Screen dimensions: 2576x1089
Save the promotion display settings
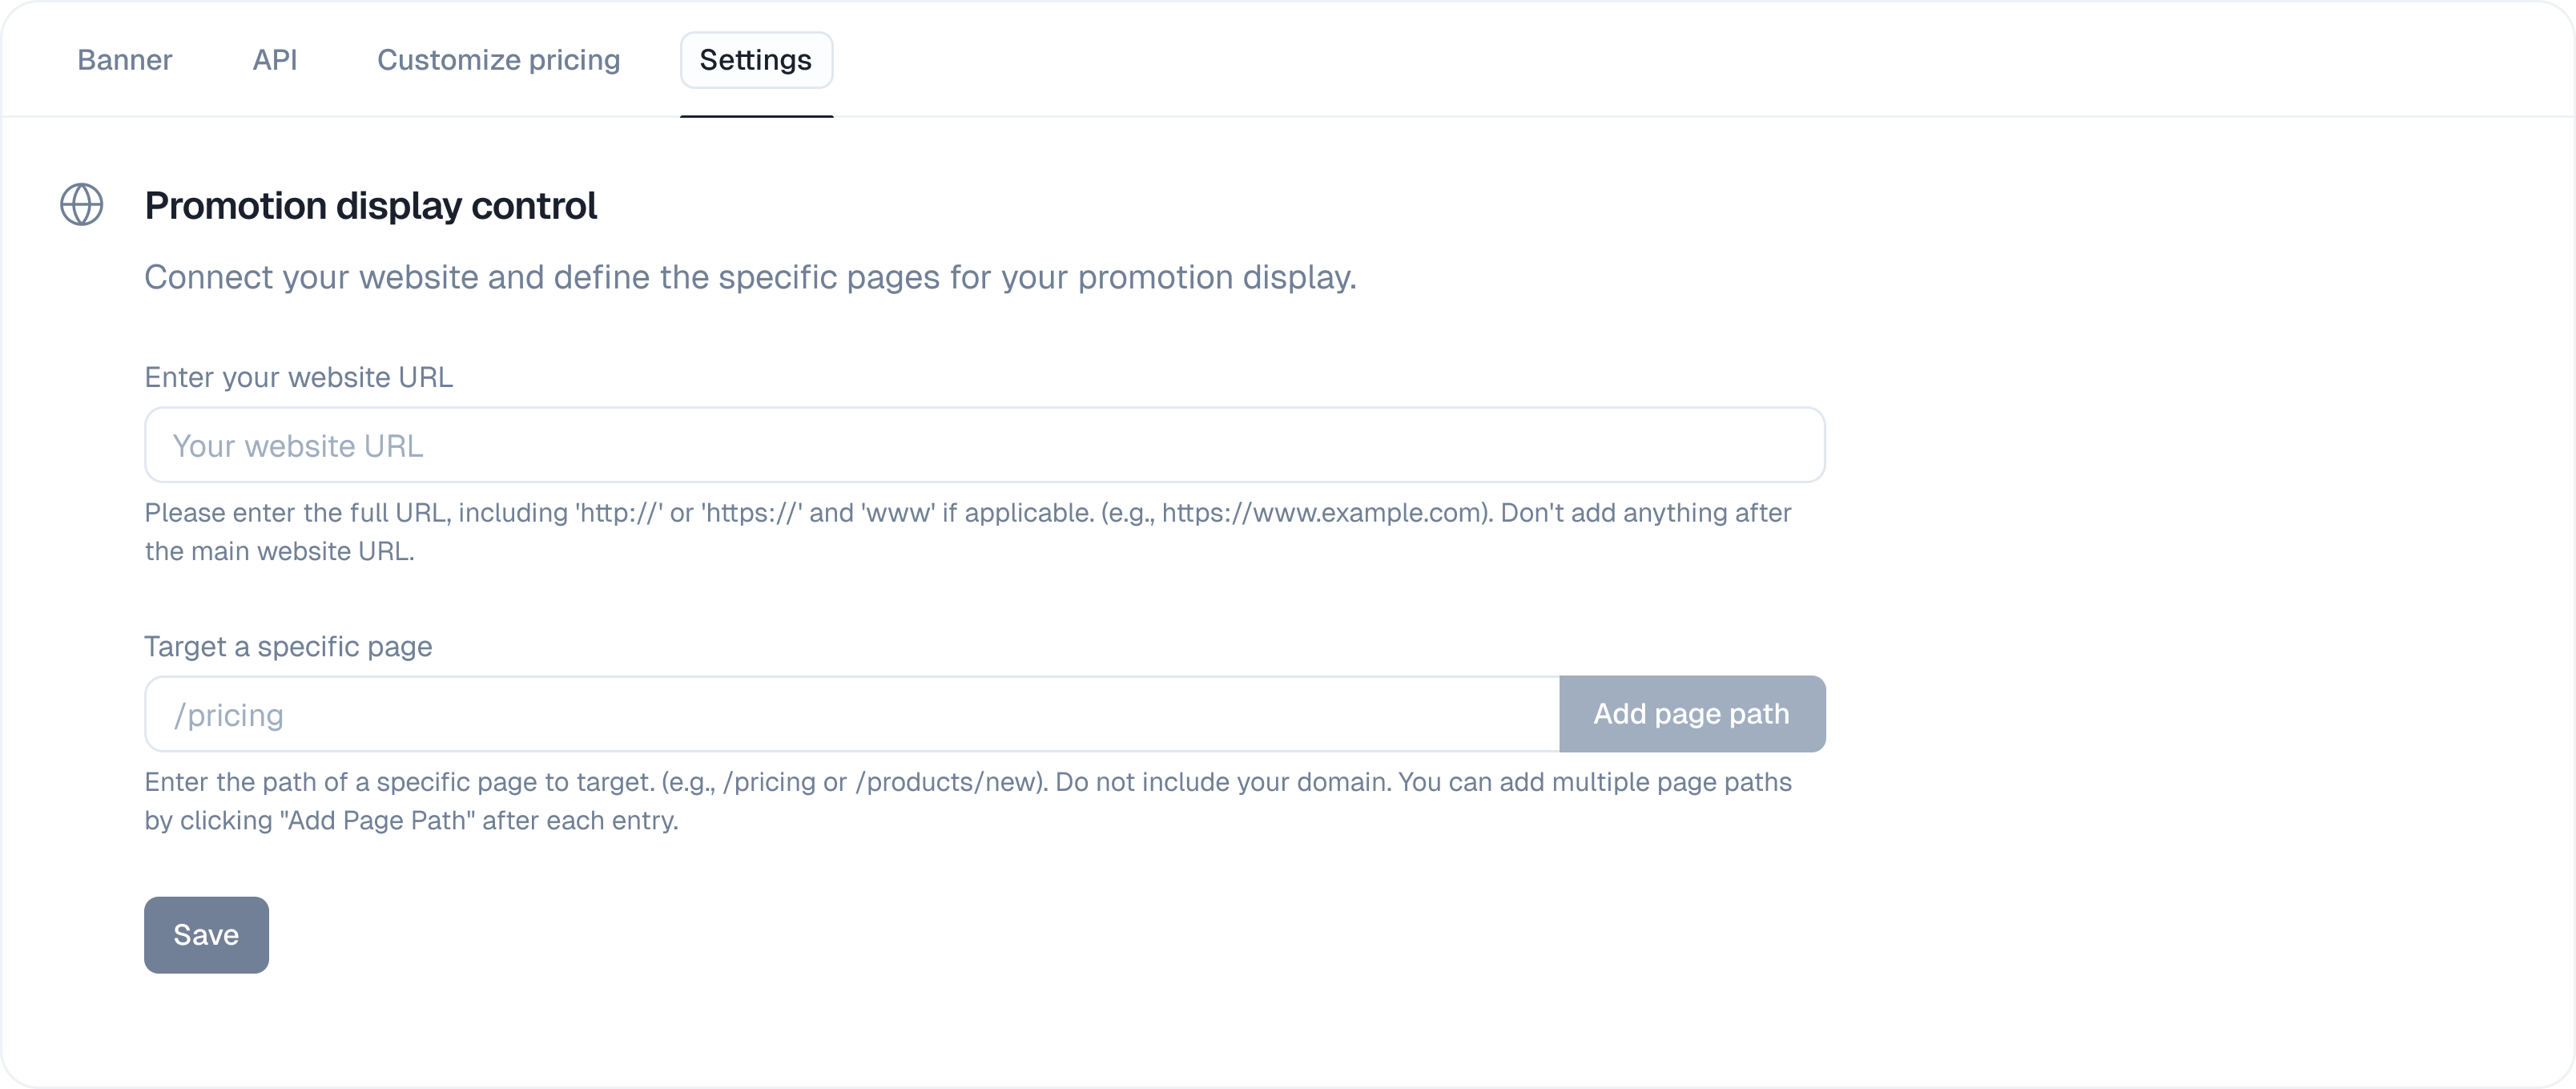[205, 935]
